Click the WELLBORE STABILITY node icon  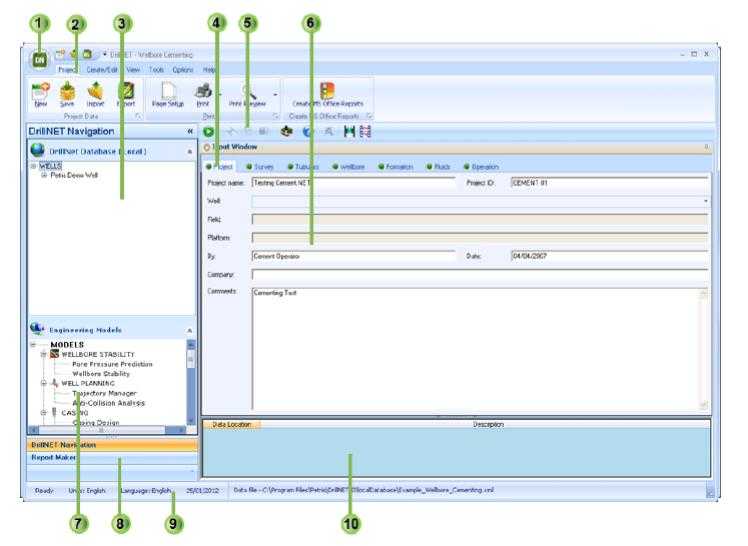point(54,354)
